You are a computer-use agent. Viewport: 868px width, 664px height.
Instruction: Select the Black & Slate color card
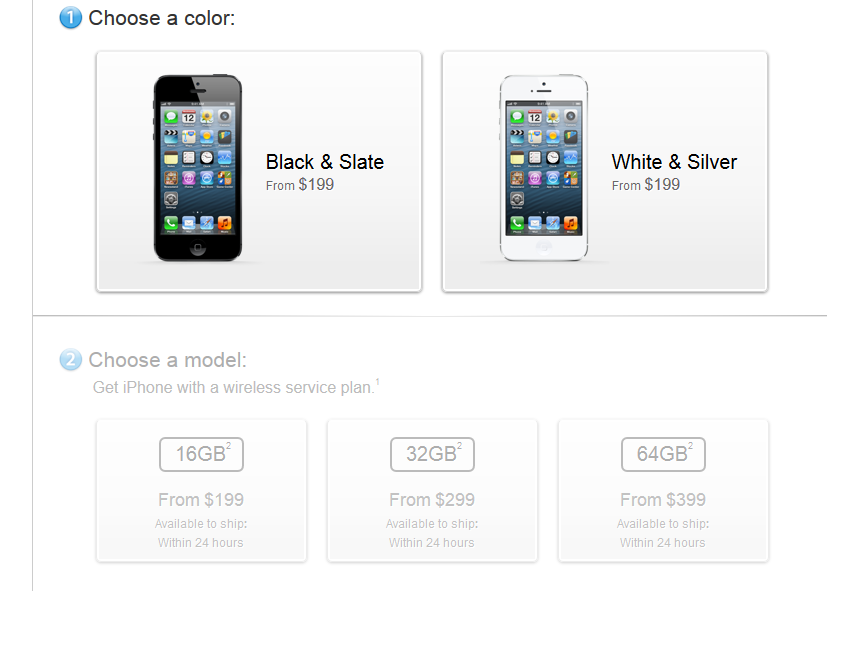click(x=259, y=172)
